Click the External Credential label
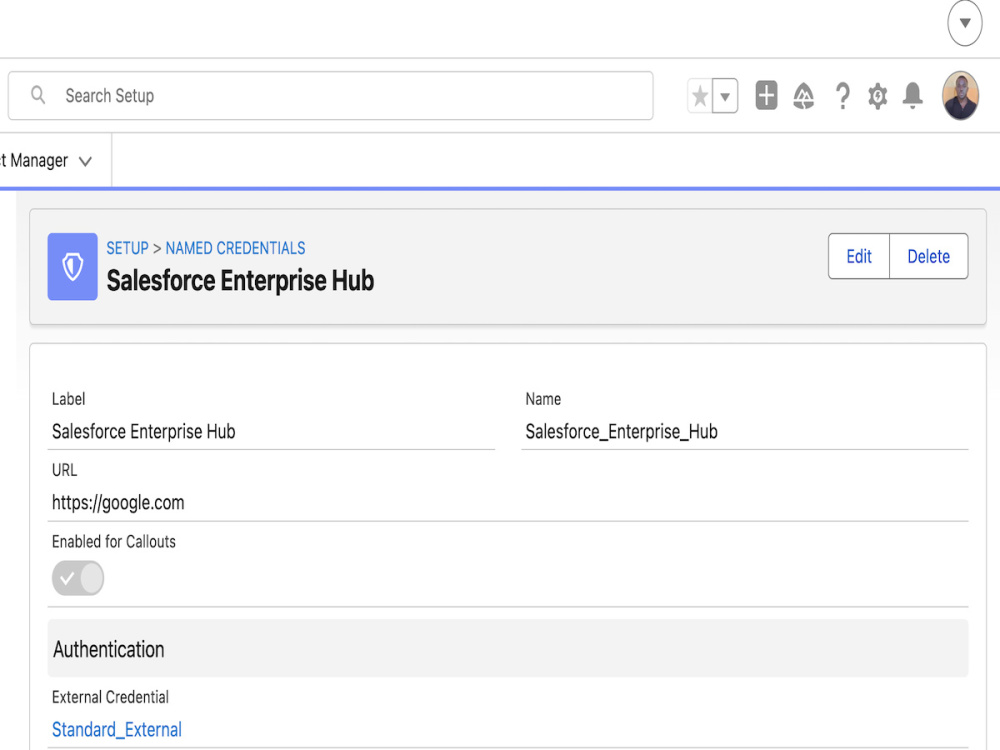 [x=110, y=697]
